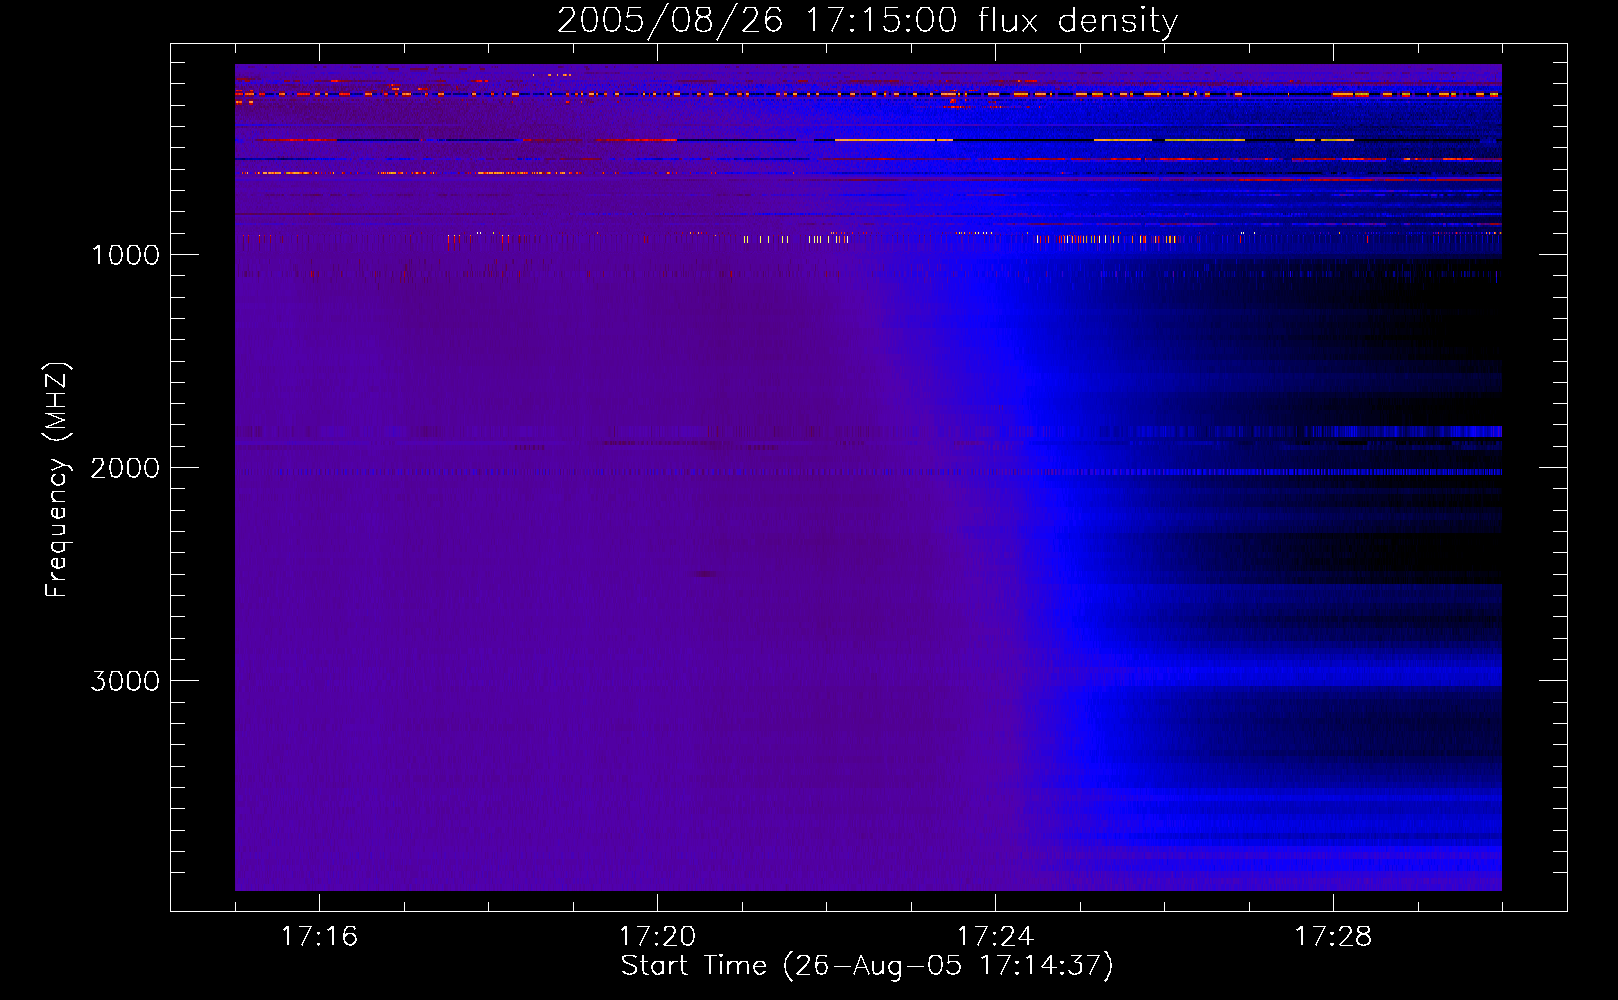The image size is (1618, 1000).
Task: Select the 17:20 time tick label
Action: coord(657,937)
